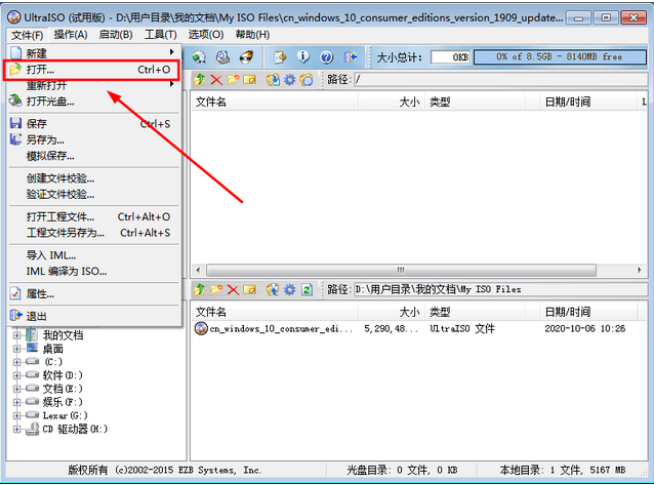Create new folder in image pane toolbar

pos(233,79)
